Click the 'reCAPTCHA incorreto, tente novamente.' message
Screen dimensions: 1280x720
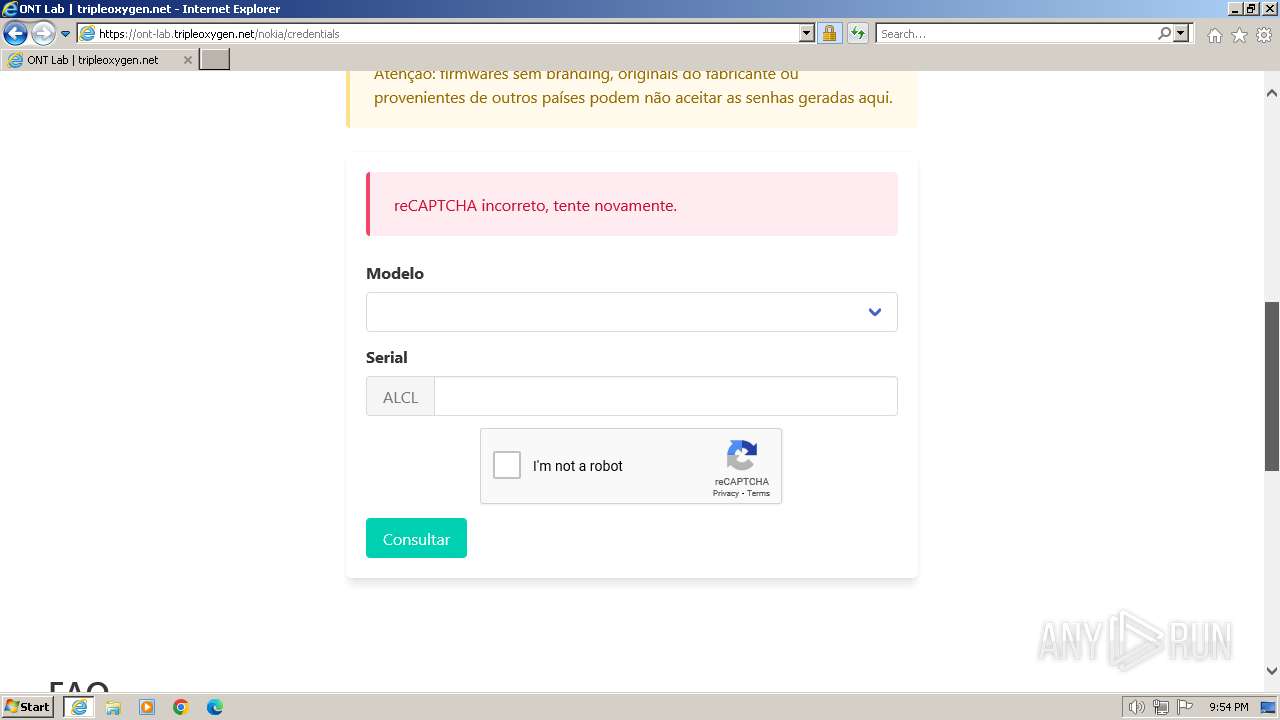(535, 205)
